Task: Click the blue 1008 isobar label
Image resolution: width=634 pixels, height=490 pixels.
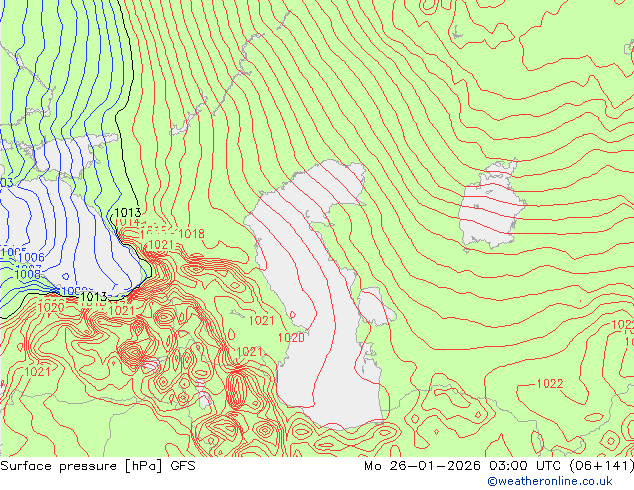Action: tap(27, 274)
